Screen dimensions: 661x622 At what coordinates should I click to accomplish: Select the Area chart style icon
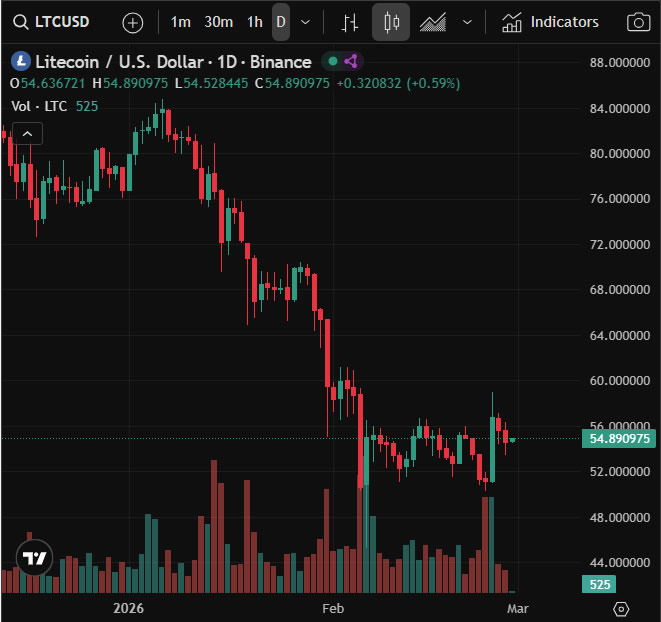click(433, 22)
